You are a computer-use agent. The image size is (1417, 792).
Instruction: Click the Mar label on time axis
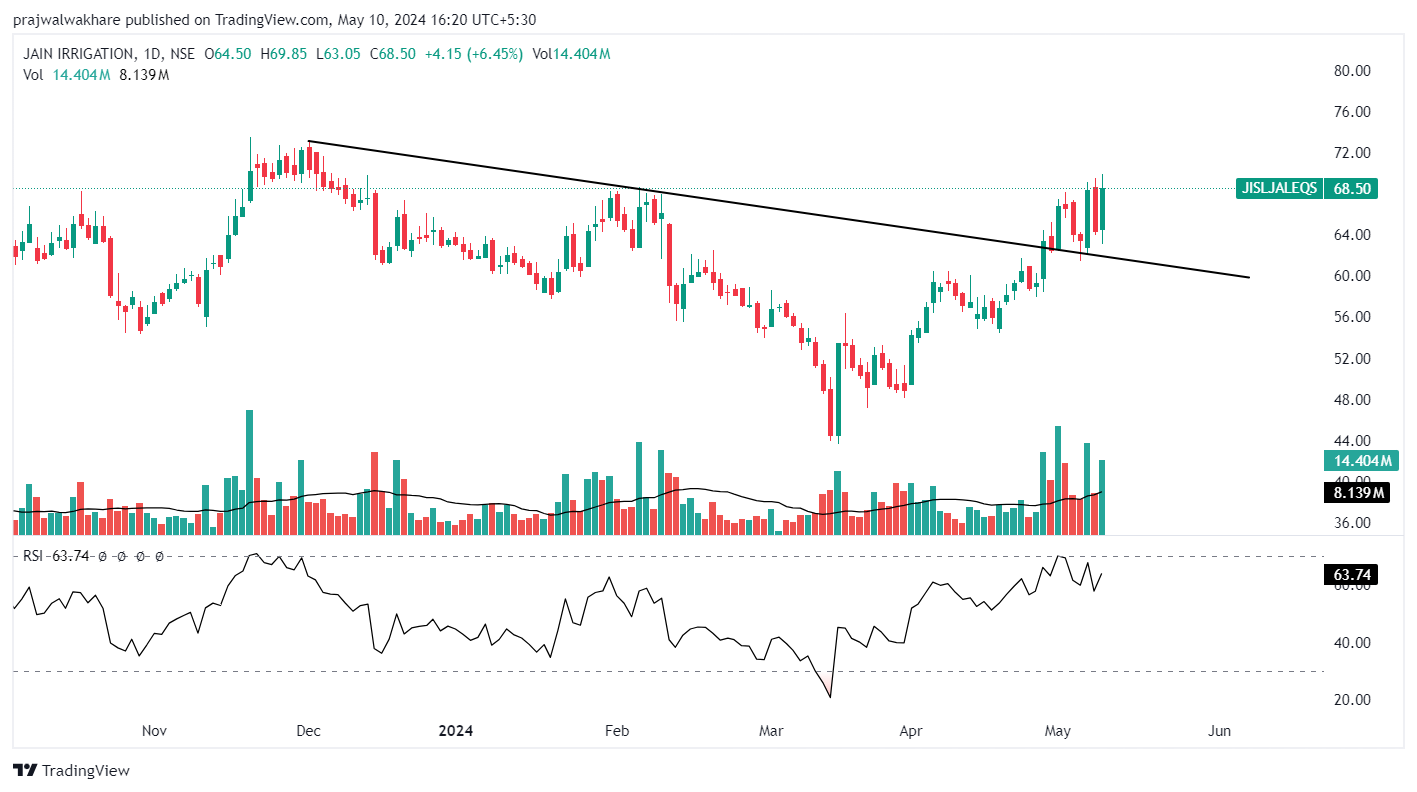click(x=771, y=731)
